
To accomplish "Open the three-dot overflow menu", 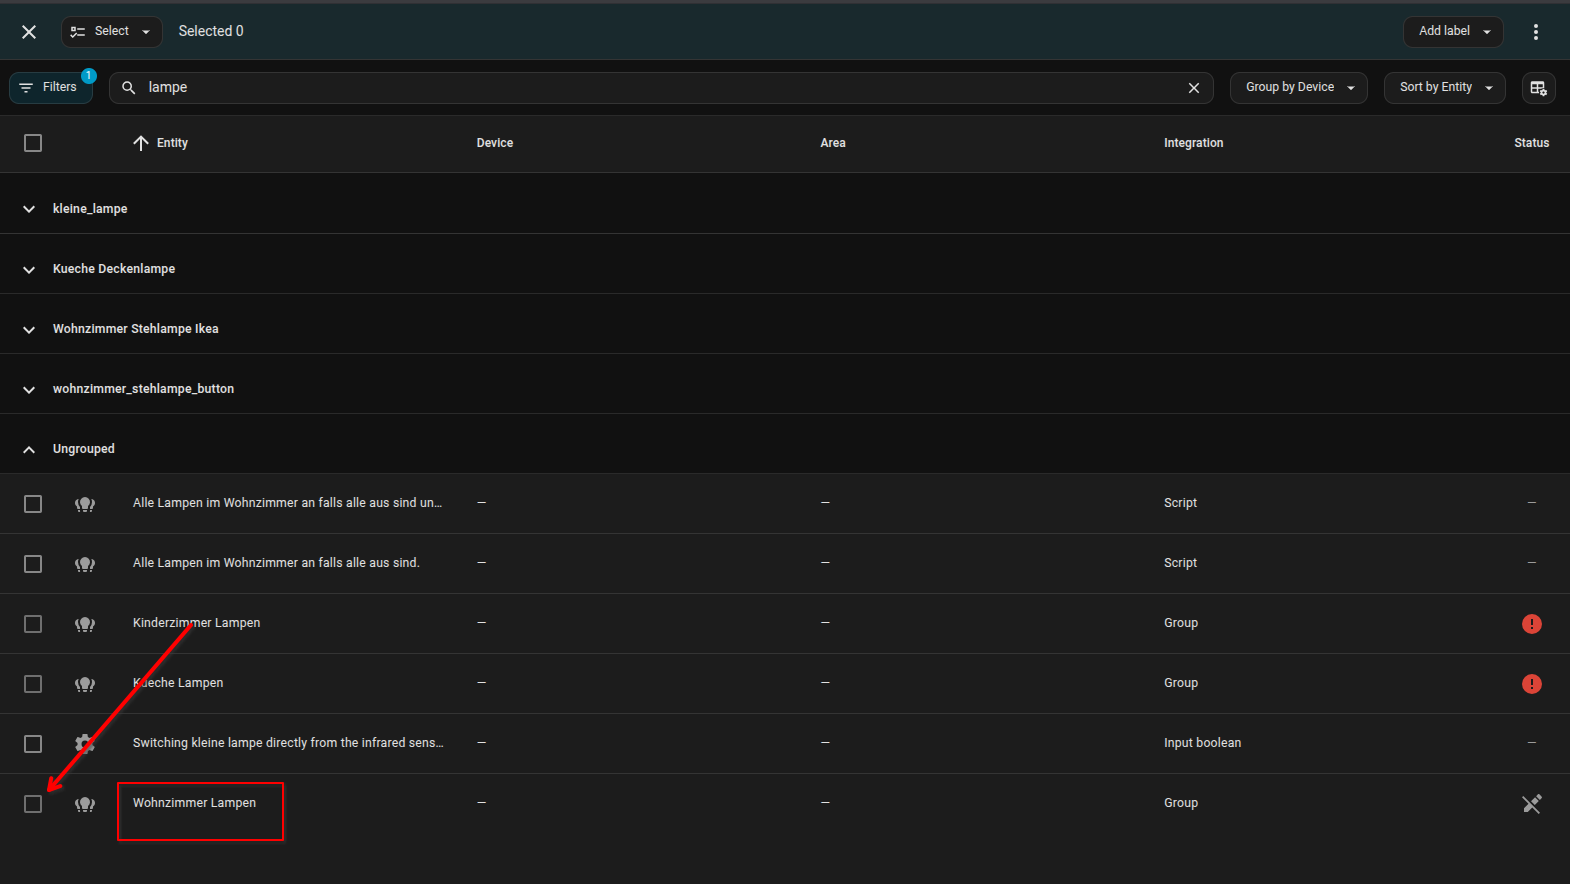I will (1536, 32).
